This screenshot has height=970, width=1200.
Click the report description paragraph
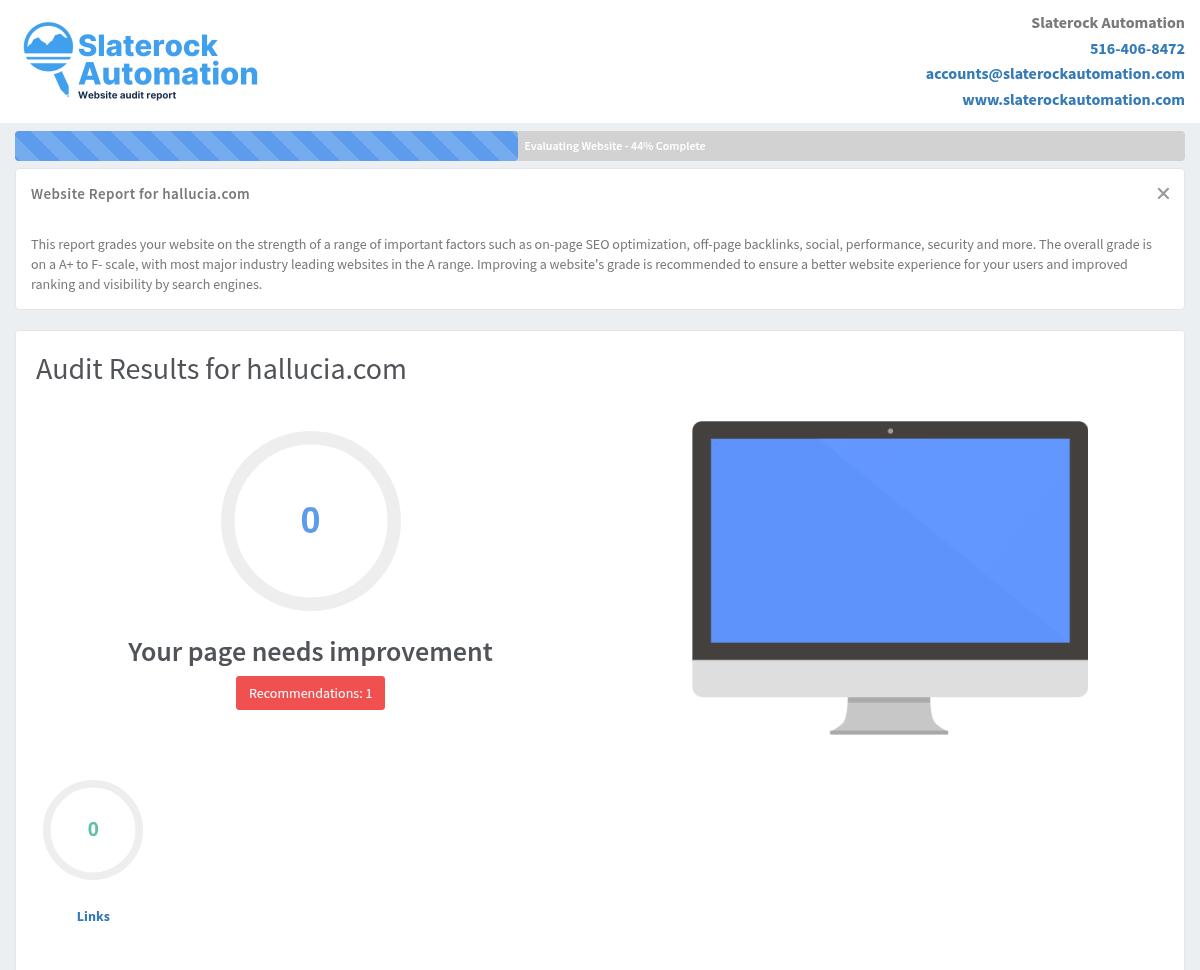pos(591,264)
